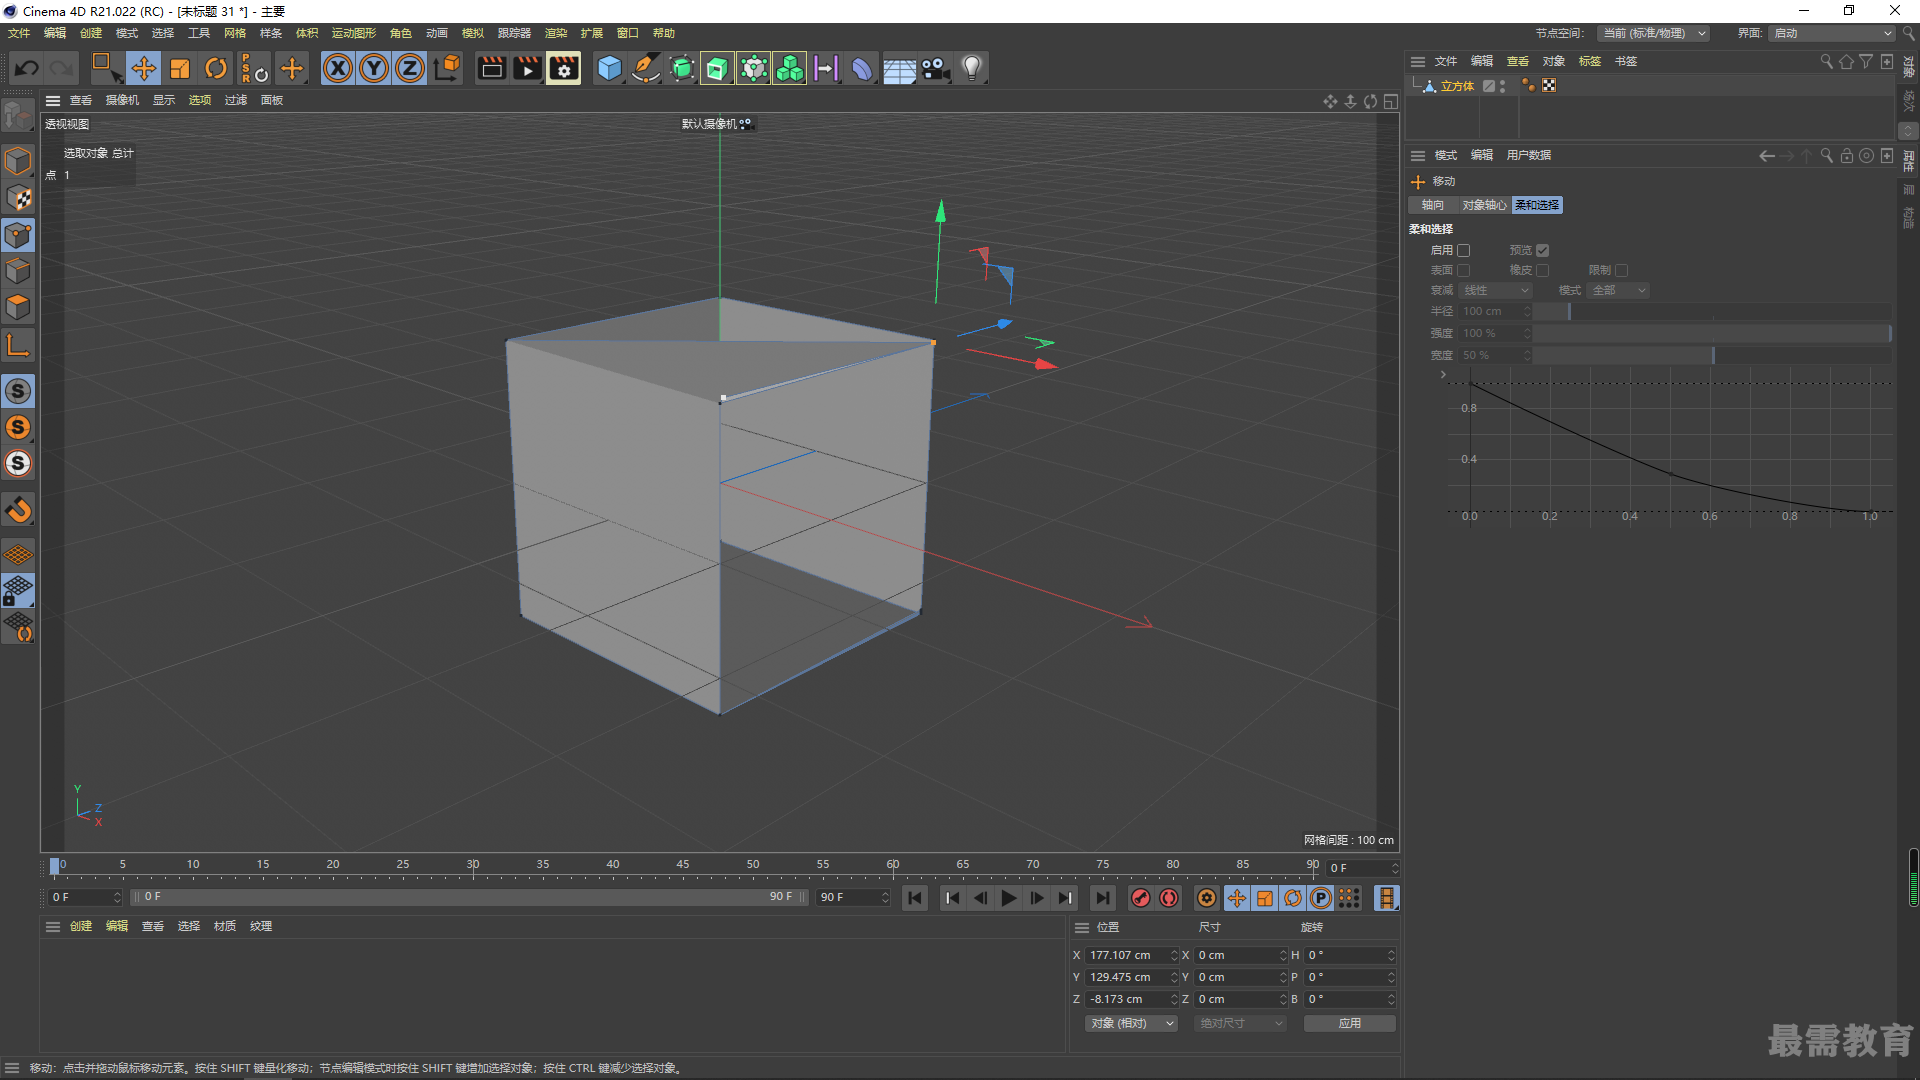Open the 衰减 线性 dropdown
Viewport: 1920px width, 1080px height.
1496,290
